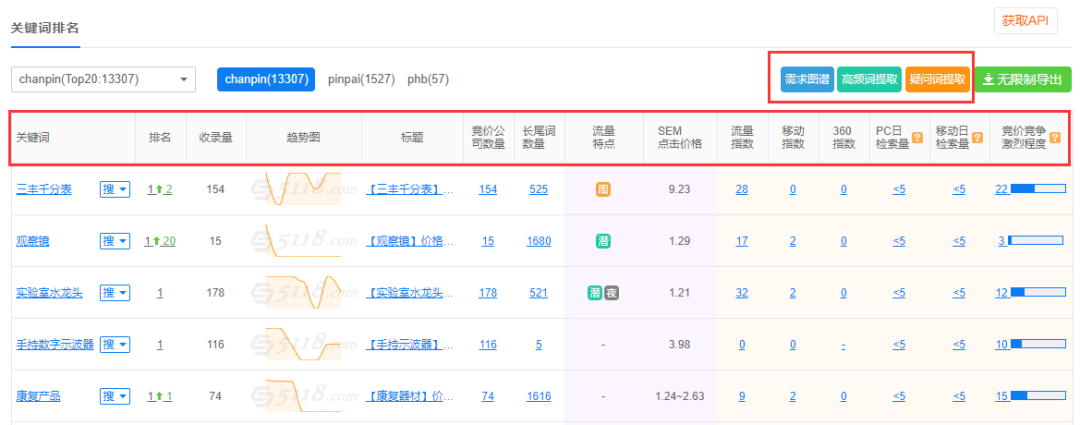
Task: Open the 获取API button
Action: click(x=1025, y=21)
